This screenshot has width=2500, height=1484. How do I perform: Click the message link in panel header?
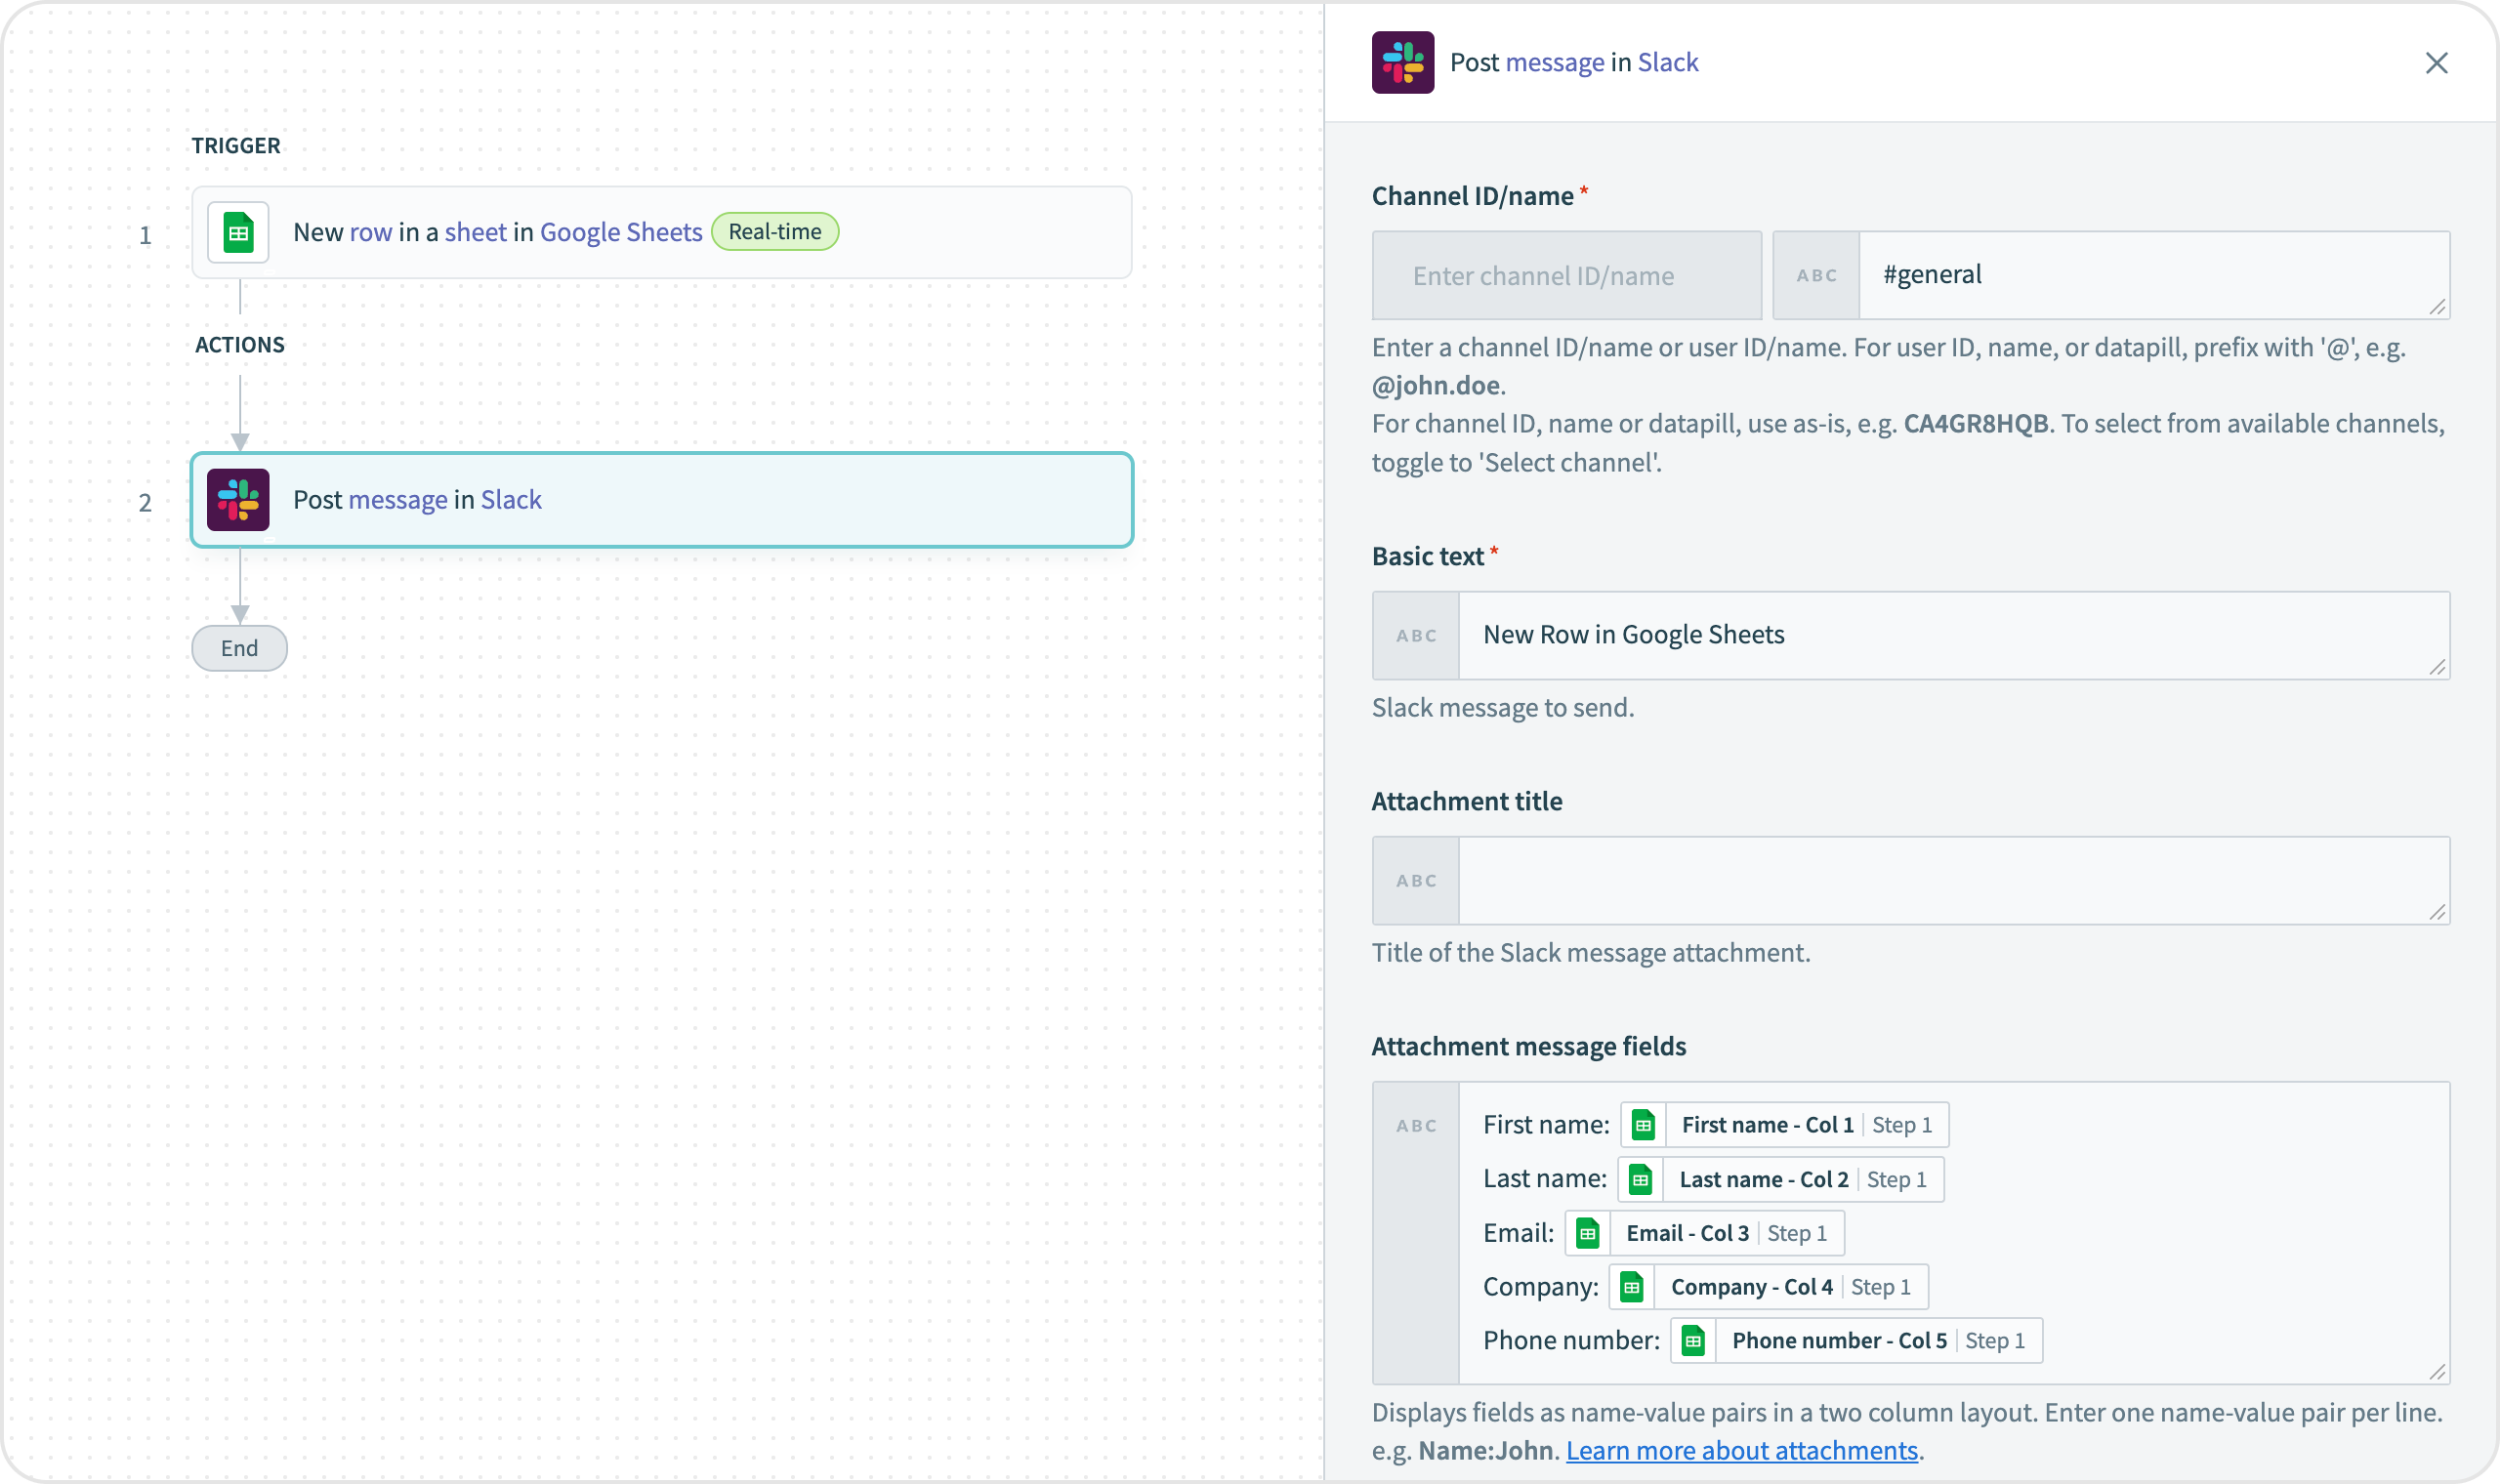1554,63
